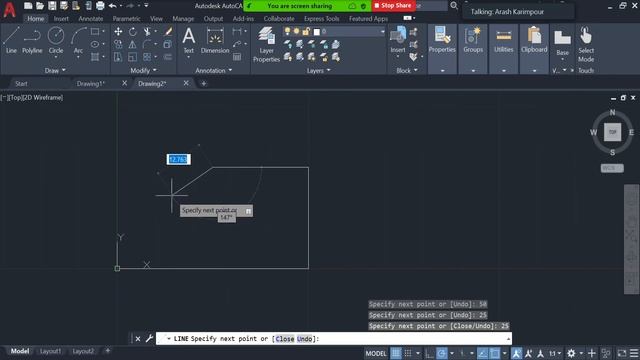Select the Line tool
Viewport: 640px width, 360px height.
point(11,40)
